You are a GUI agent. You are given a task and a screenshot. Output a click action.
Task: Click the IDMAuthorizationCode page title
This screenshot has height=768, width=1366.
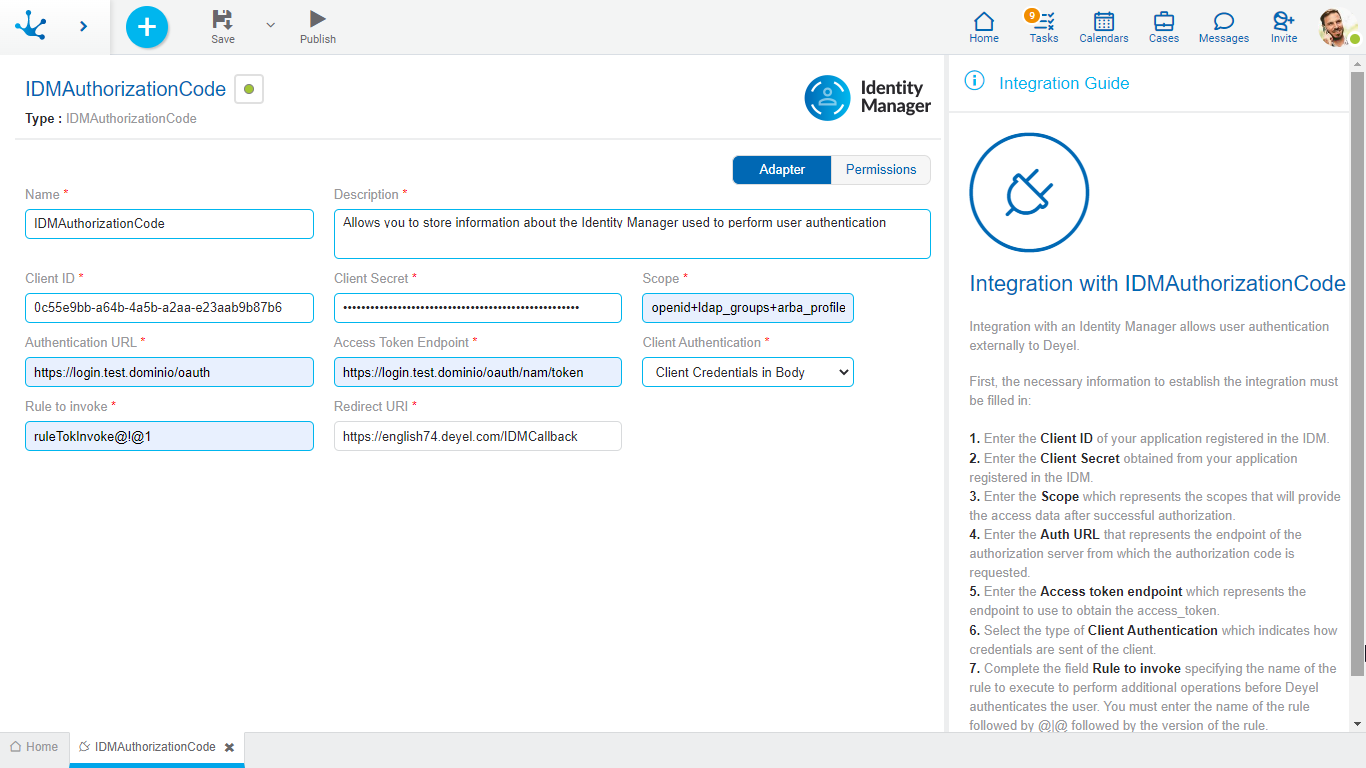[x=126, y=89]
